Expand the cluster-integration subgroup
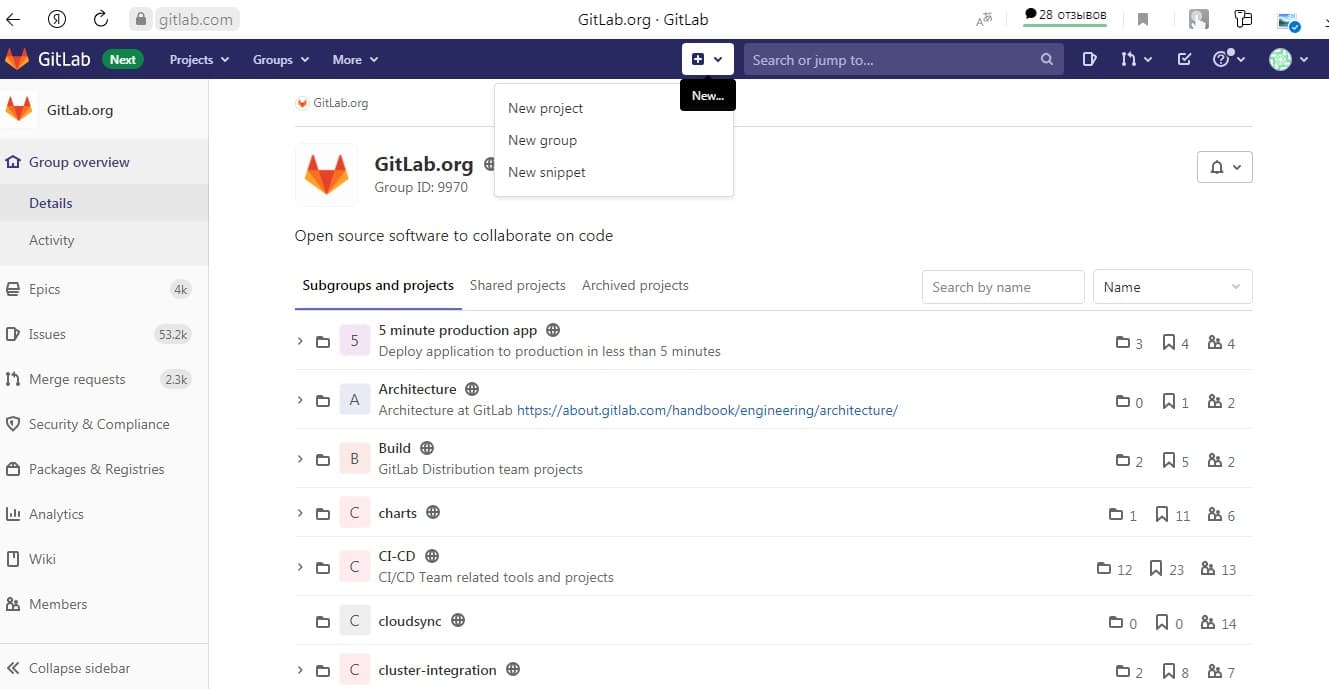 [300, 671]
